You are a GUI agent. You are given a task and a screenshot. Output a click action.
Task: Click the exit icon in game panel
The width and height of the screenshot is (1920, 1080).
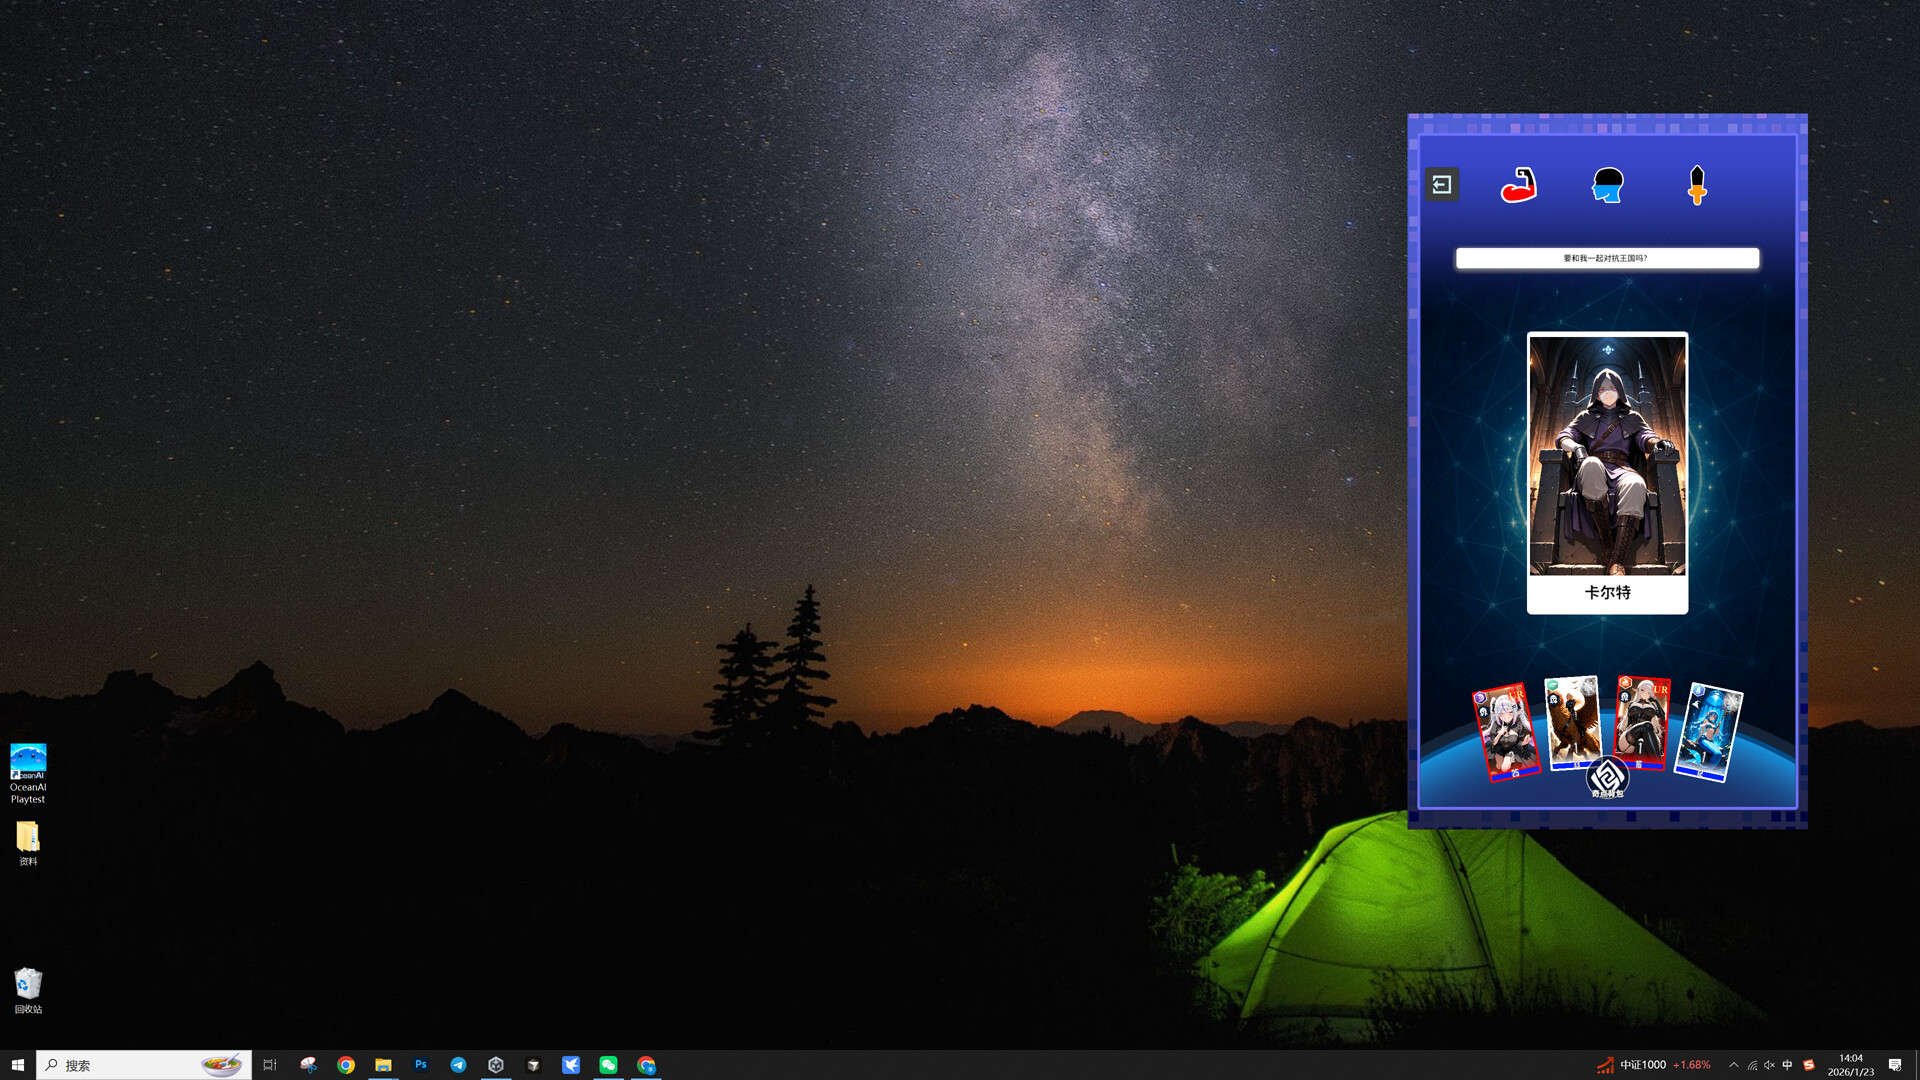tap(1441, 184)
